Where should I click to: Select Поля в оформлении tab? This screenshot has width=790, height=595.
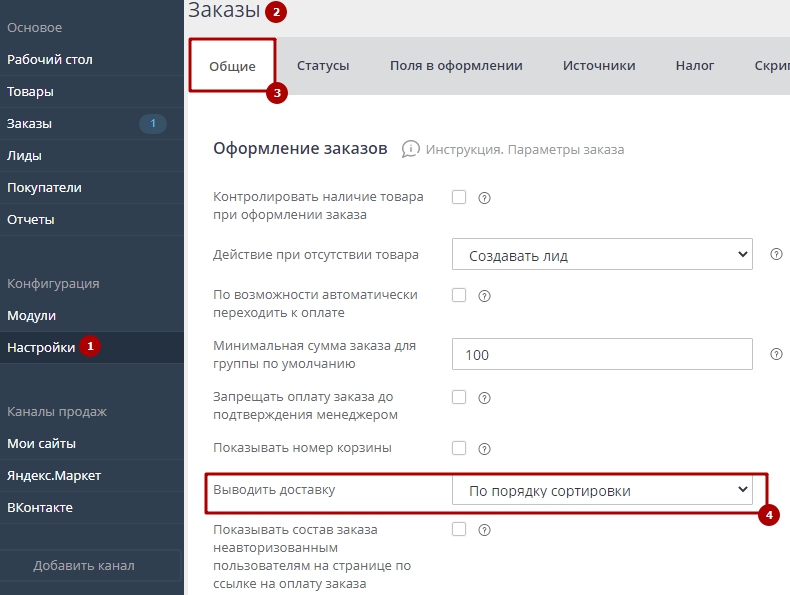tap(456, 65)
